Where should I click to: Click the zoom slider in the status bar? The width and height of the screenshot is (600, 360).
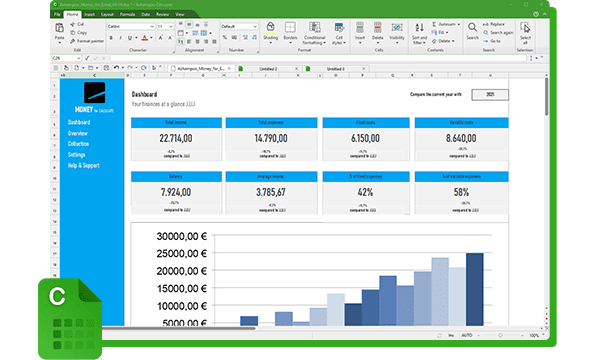pyautogui.click(x=500, y=336)
